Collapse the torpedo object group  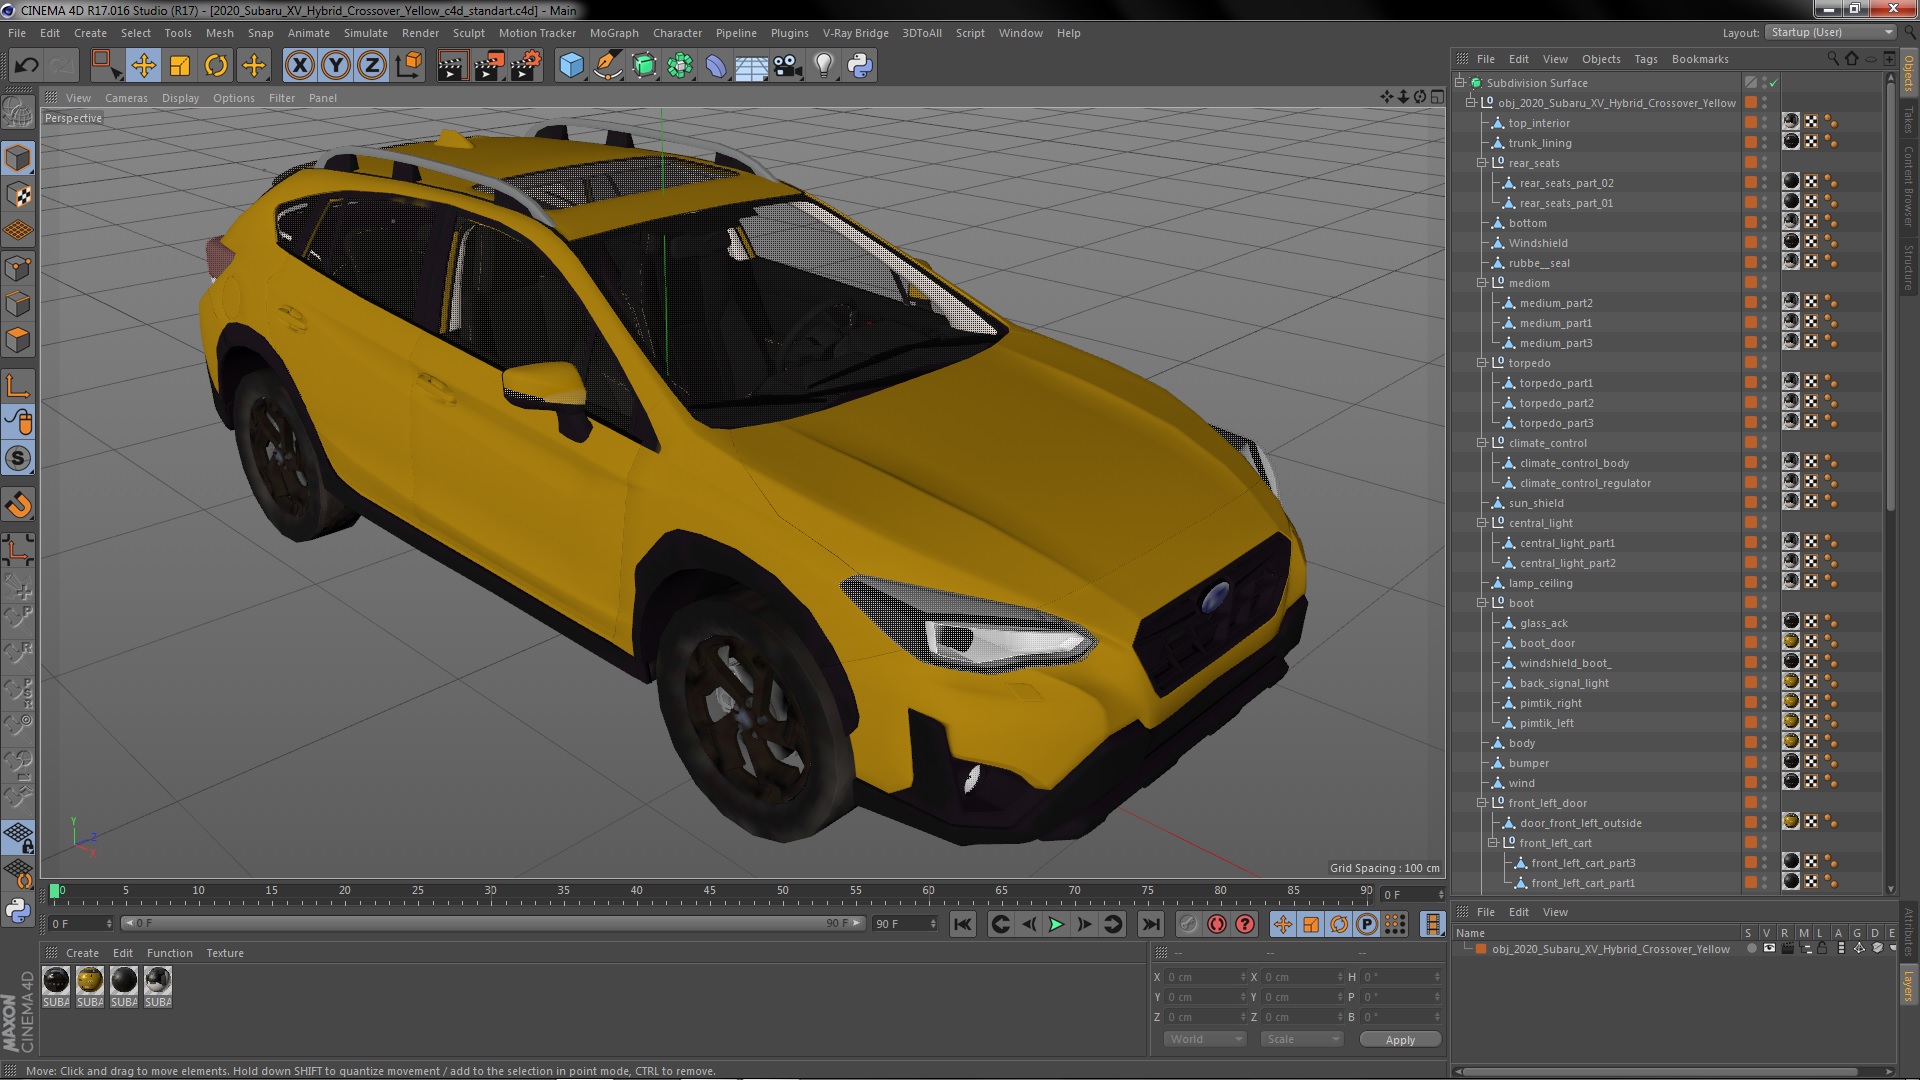tap(1482, 363)
